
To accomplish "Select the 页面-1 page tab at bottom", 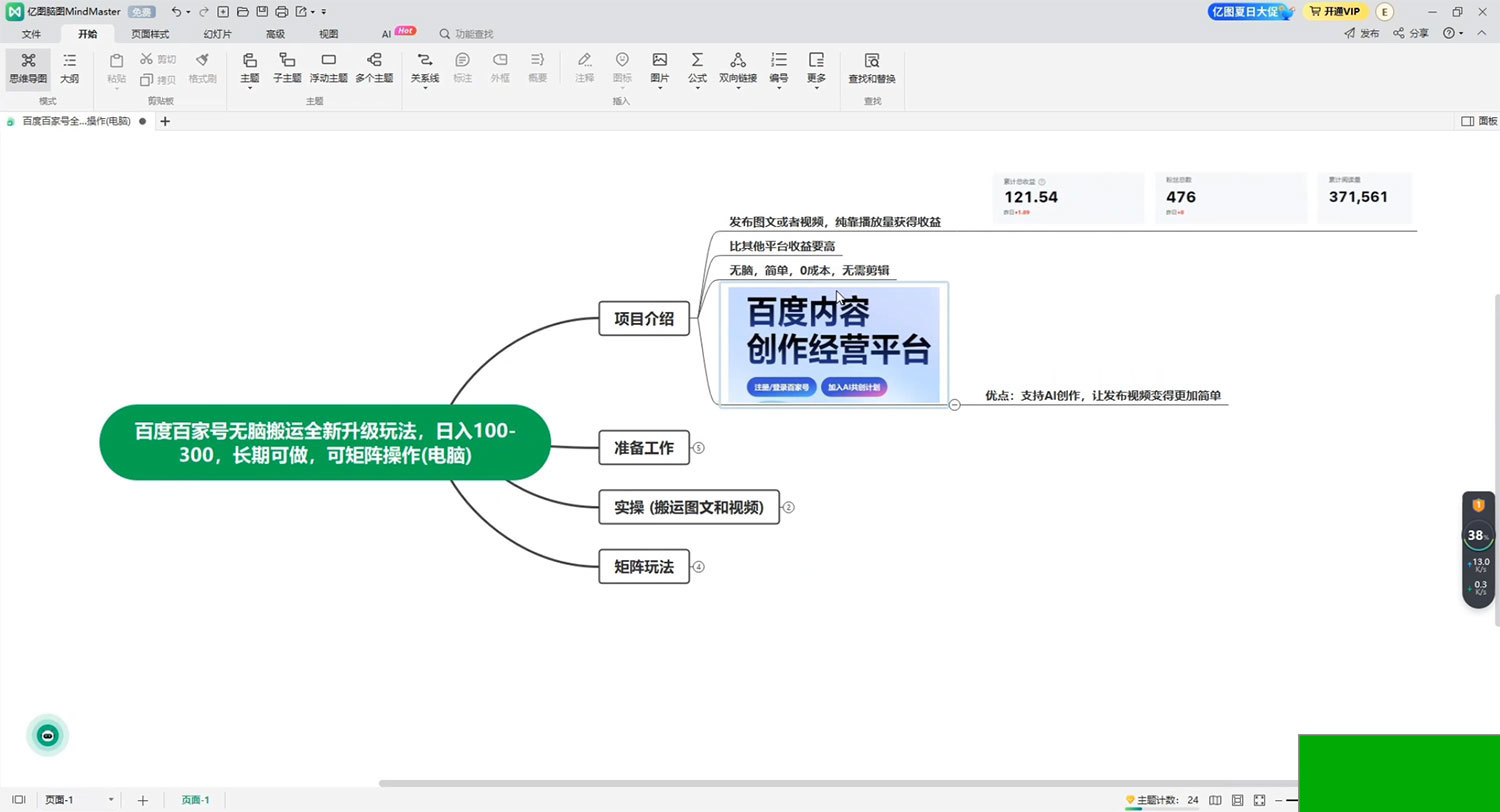I will point(195,800).
